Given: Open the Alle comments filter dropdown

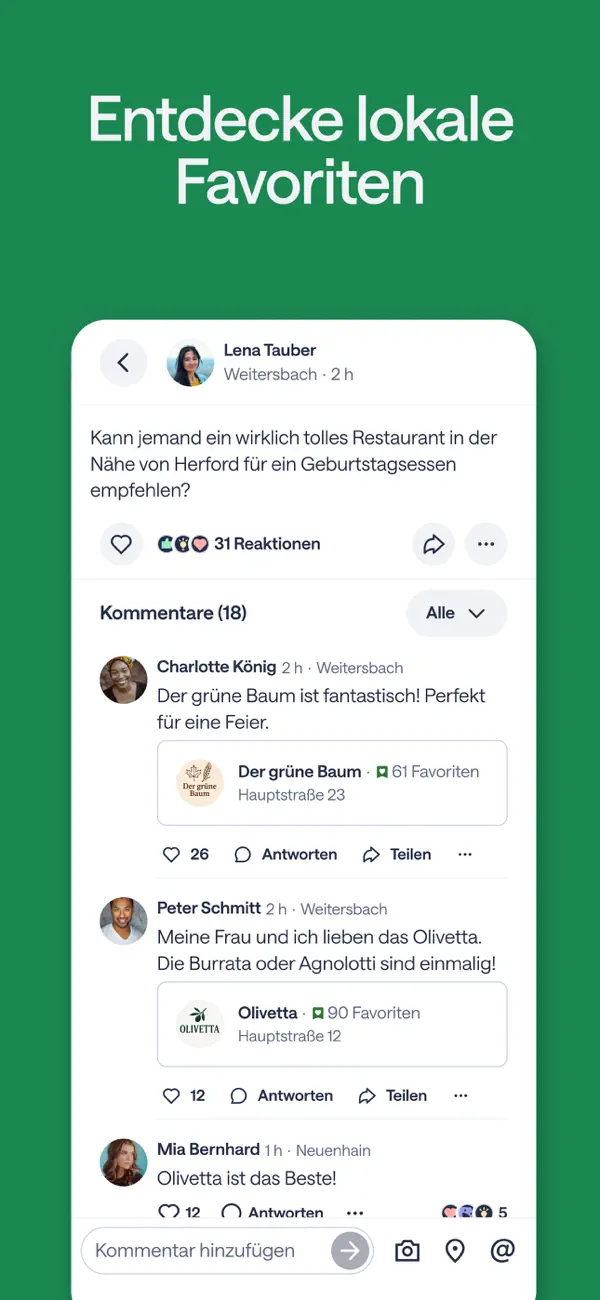Looking at the screenshot, I should point(456,613).
